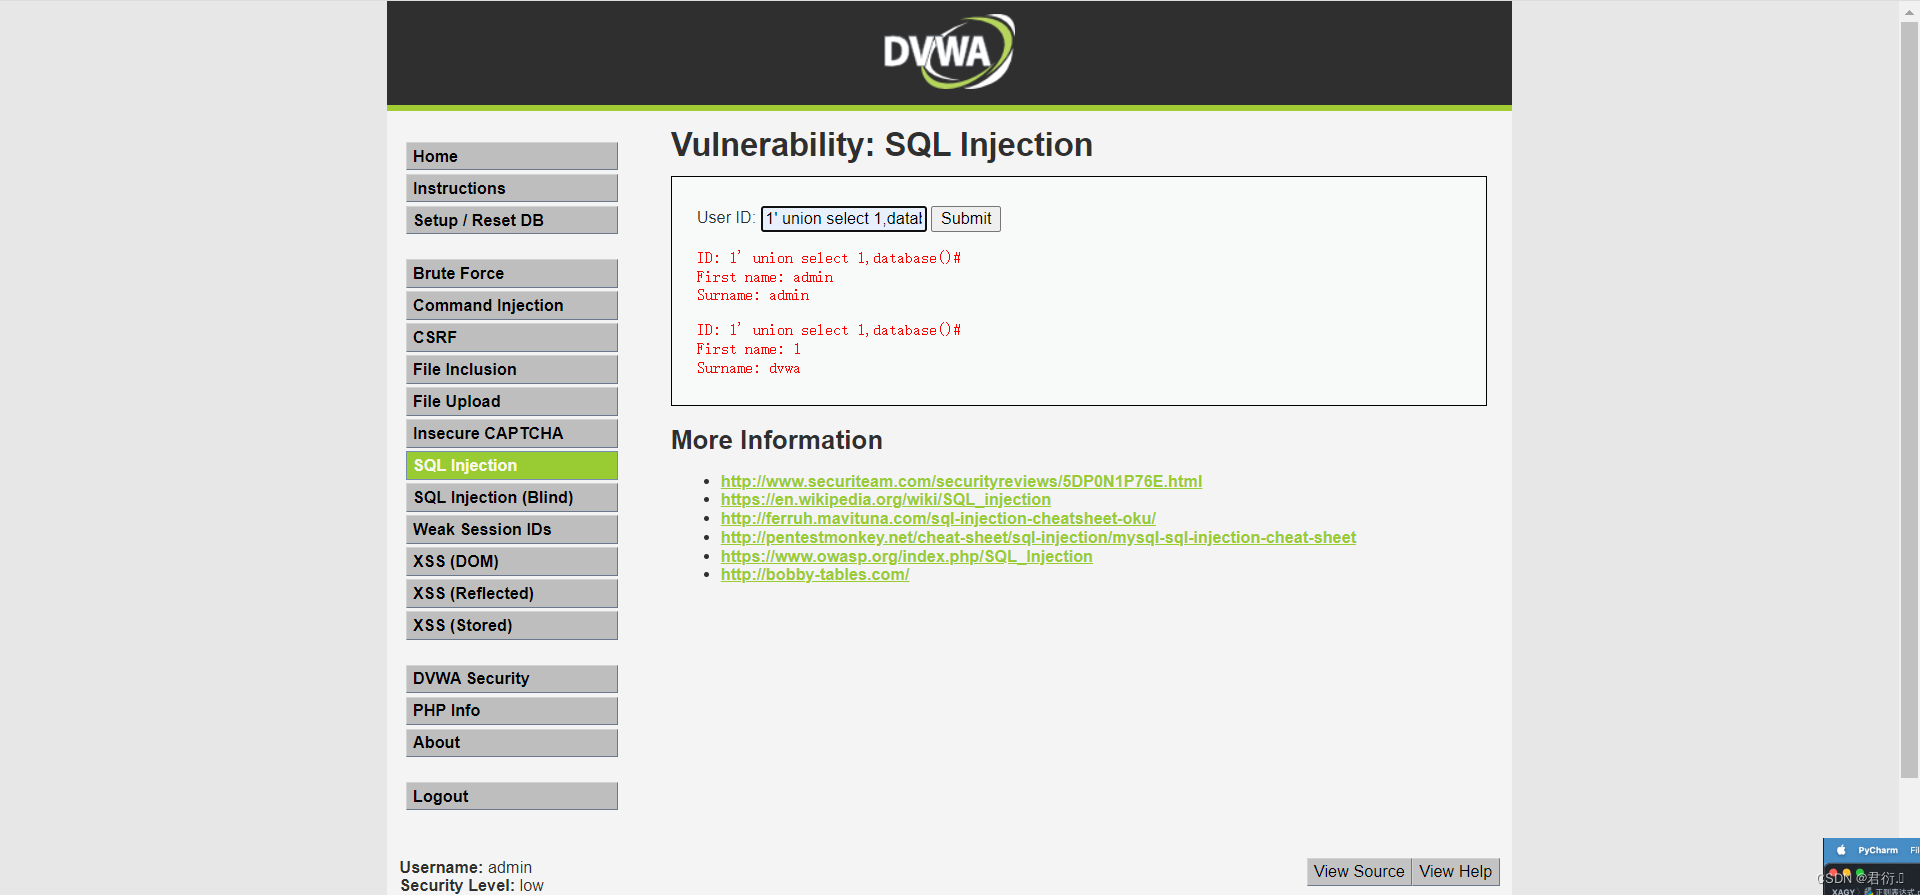The image size is (1920, 895).
Task: Focus the User ID input field
Action: click(844, 218)
